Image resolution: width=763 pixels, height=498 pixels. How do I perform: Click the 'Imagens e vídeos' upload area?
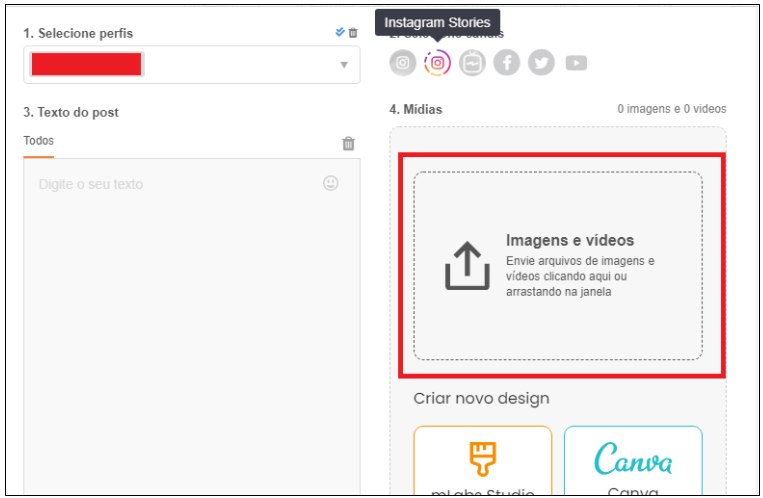pyautogui.click(x=558, y=266)
